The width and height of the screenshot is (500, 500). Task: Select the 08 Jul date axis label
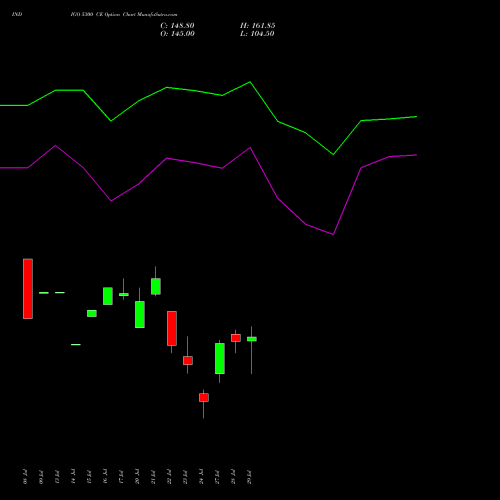tap(25, 477)
